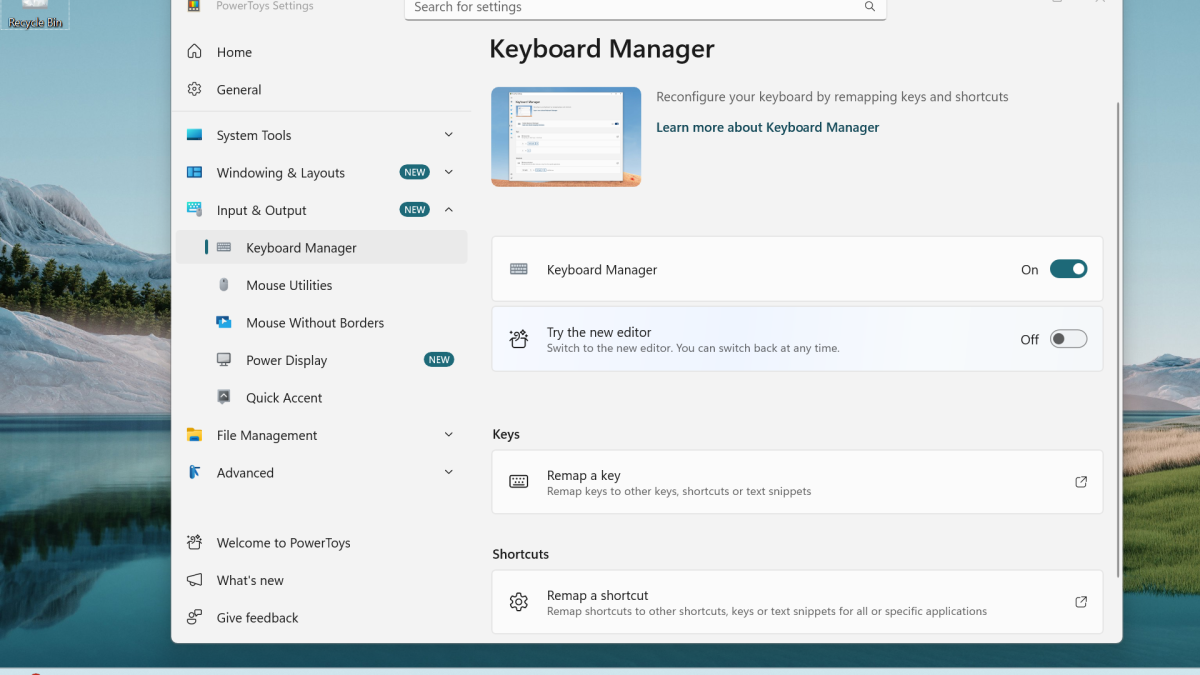Click the Input & Output keyboard icon

[x=194, y=210]
